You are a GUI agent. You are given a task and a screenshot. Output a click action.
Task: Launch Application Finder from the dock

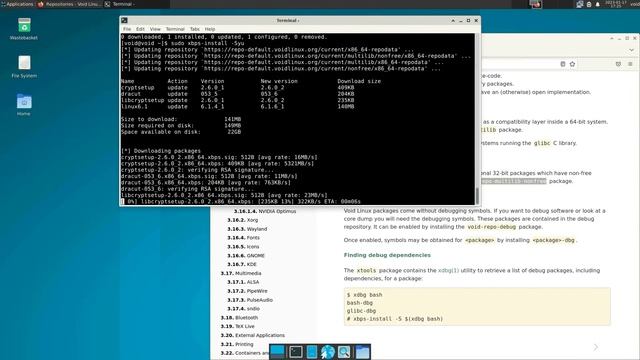coord(344,352)
